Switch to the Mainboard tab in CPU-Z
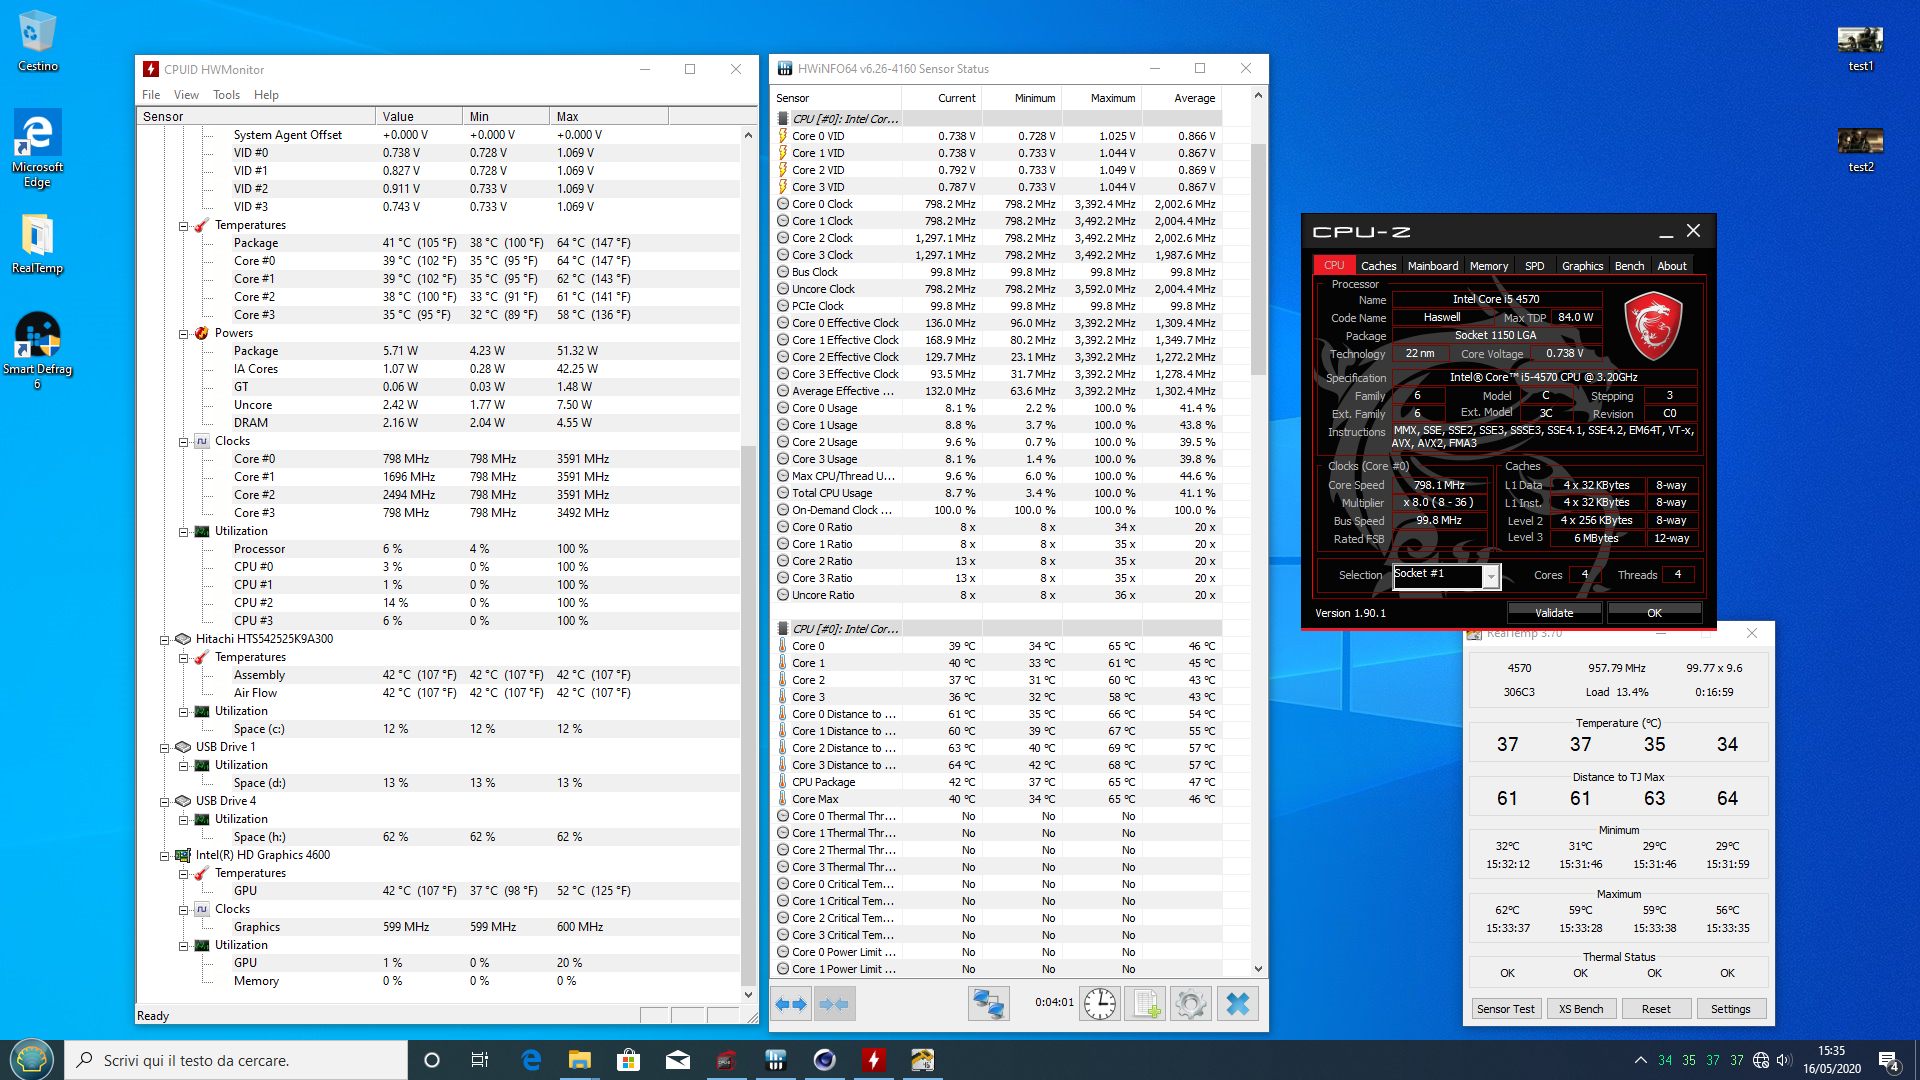 click(1432, 266)
